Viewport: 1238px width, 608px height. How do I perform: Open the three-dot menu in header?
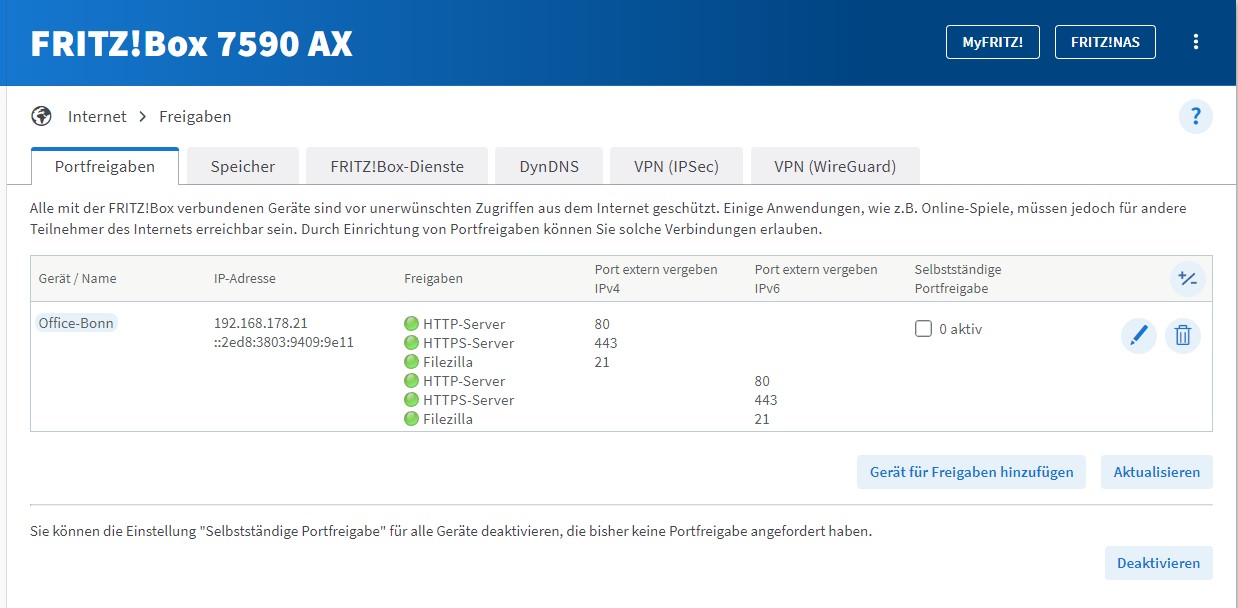click(x=1195, y=42)
